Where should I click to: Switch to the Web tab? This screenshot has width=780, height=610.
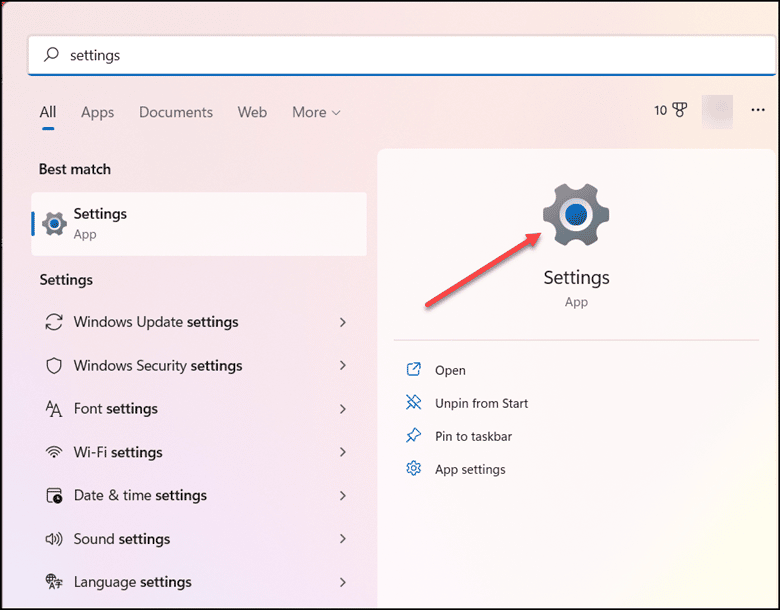(x=252, y=112)
